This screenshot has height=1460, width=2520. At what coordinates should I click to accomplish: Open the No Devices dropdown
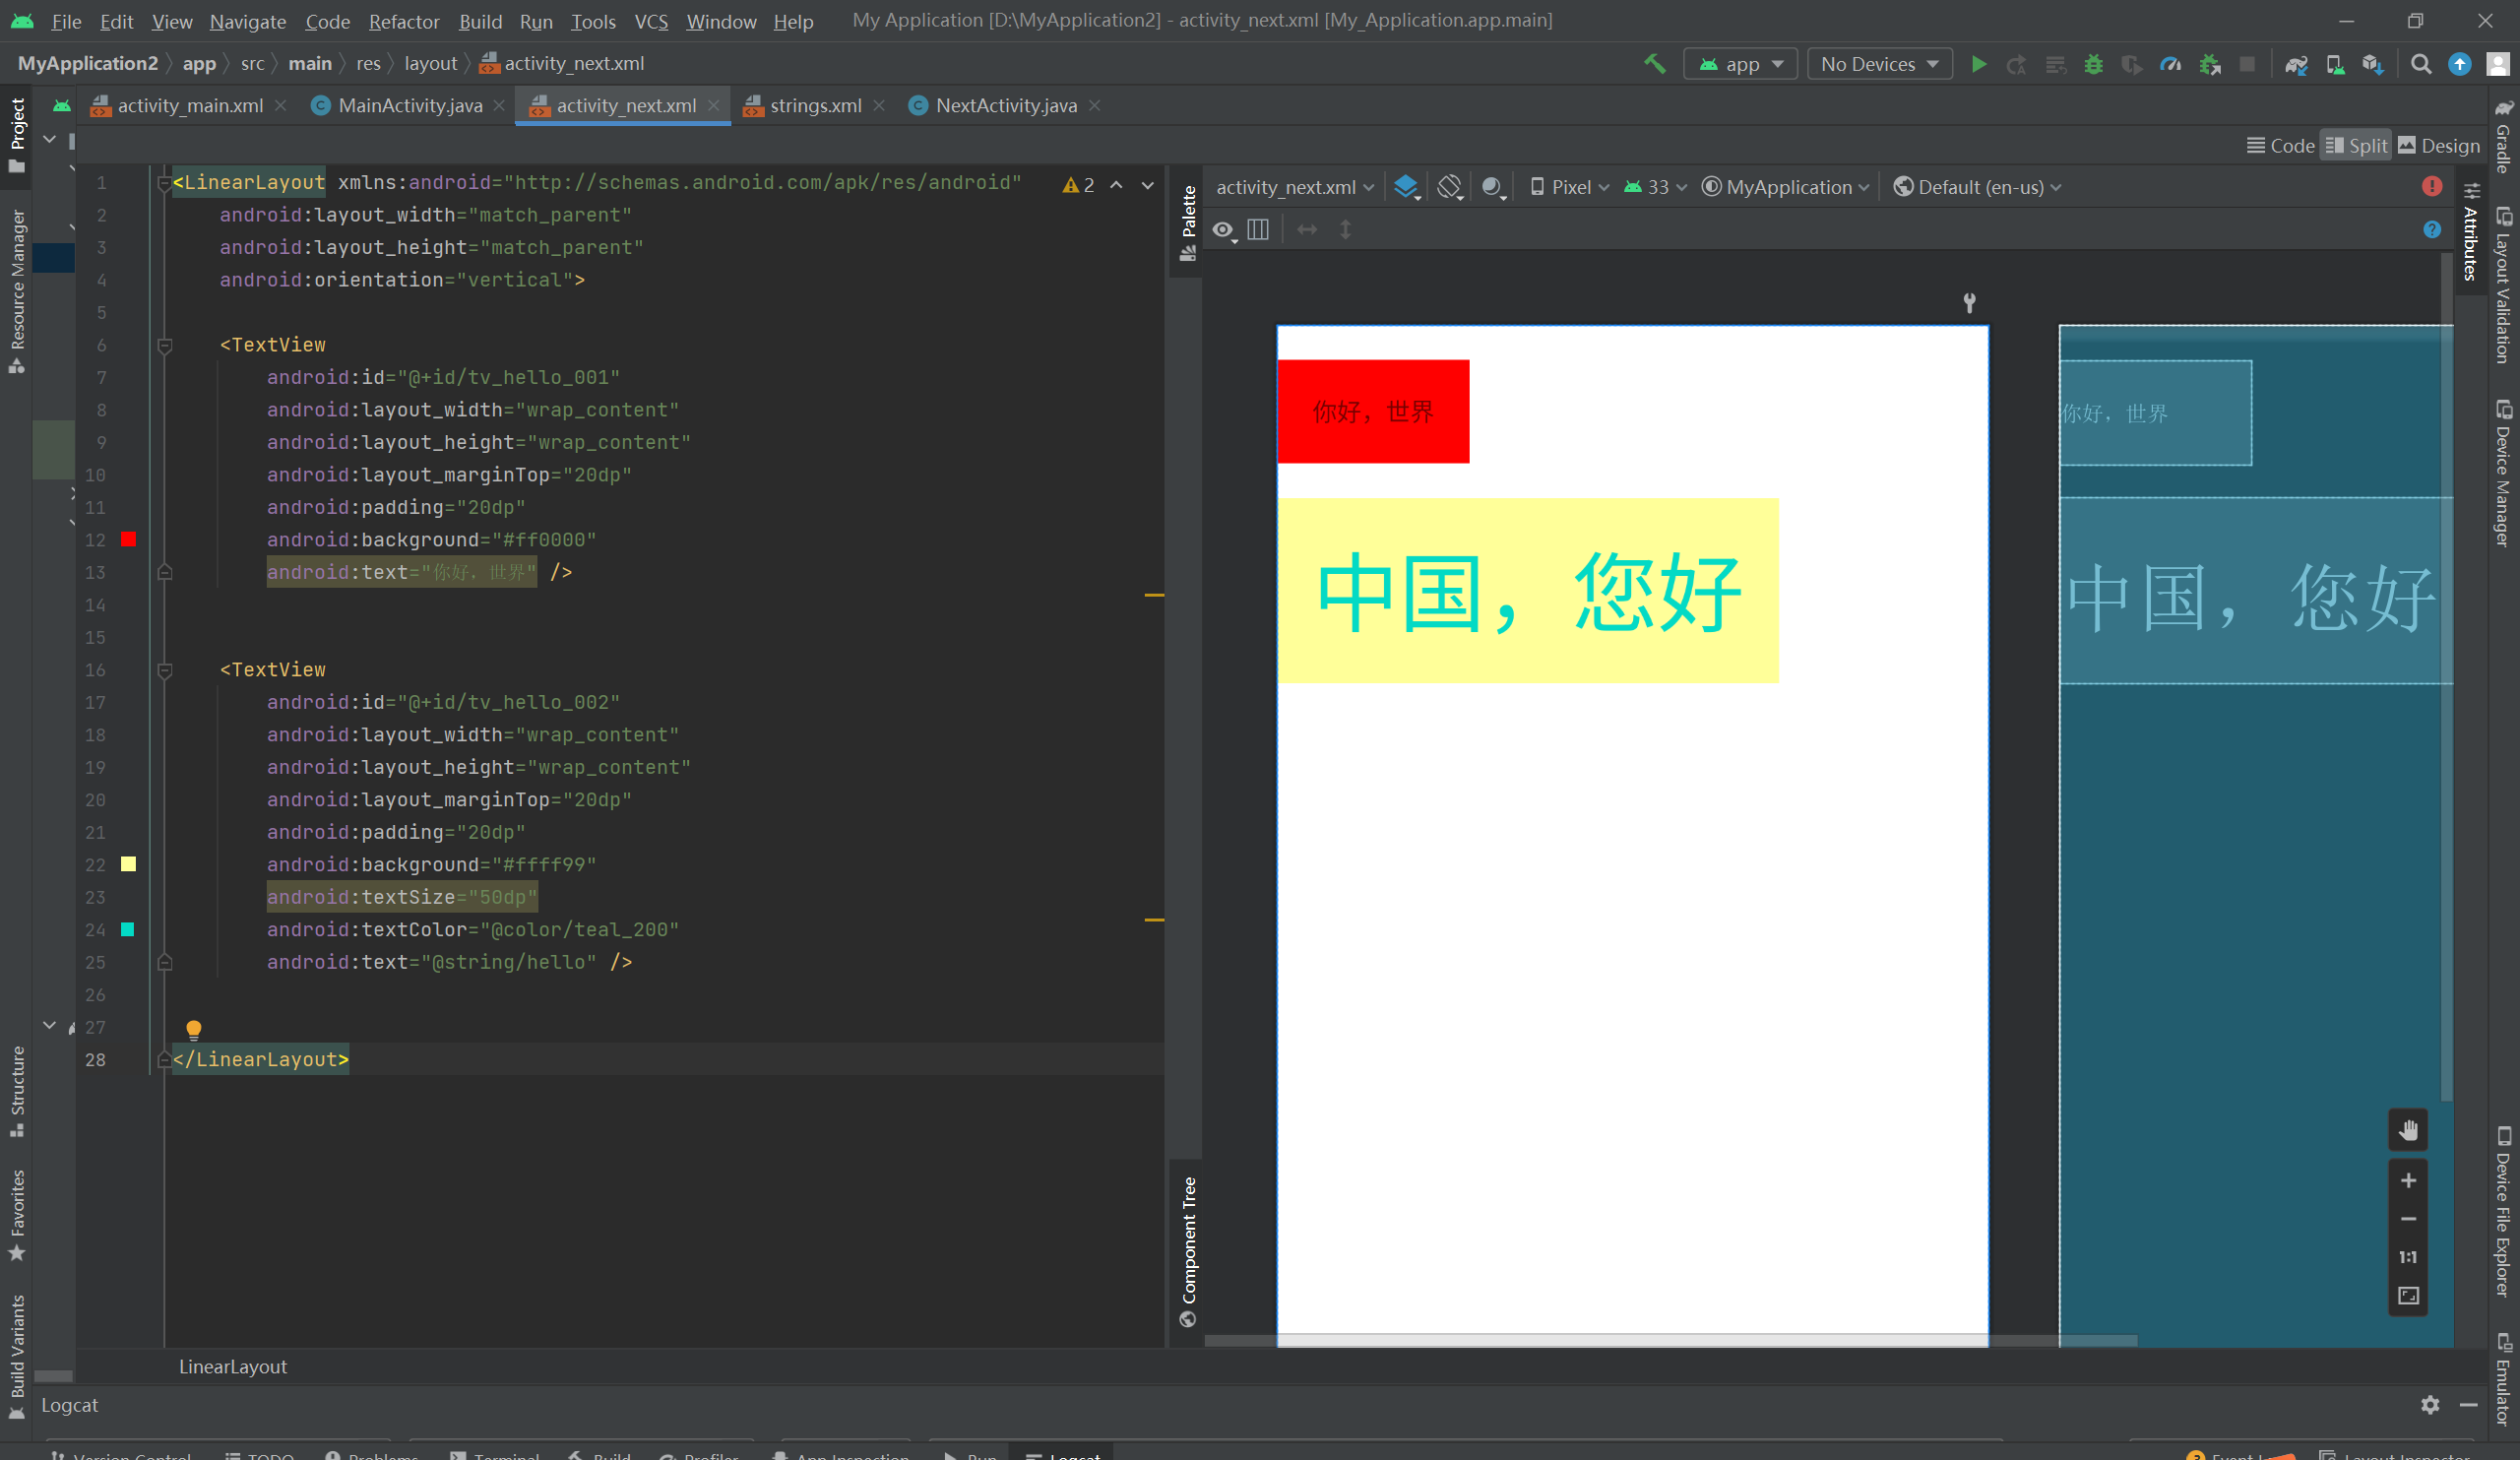click(x=1879, y=64)
